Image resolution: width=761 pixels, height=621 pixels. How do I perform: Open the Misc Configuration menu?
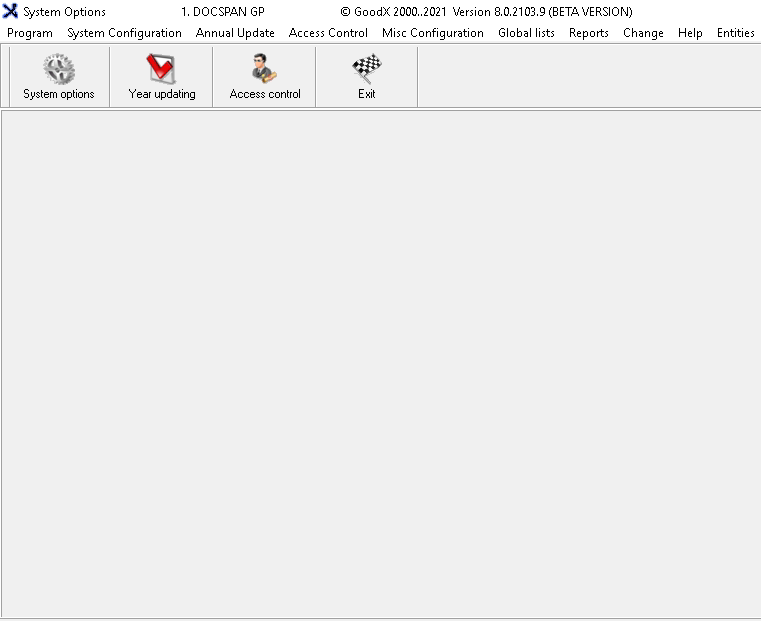(433, 33)
